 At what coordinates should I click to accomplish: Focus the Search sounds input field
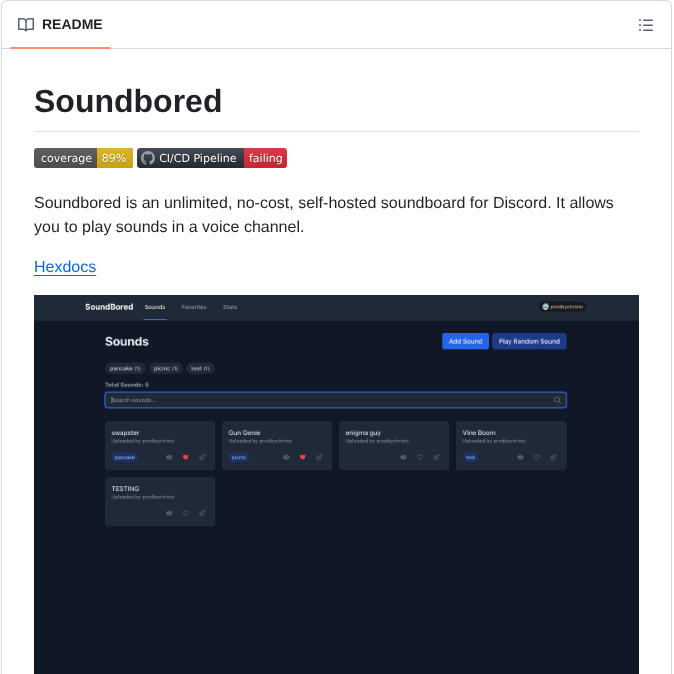click(x=335, y=400)
